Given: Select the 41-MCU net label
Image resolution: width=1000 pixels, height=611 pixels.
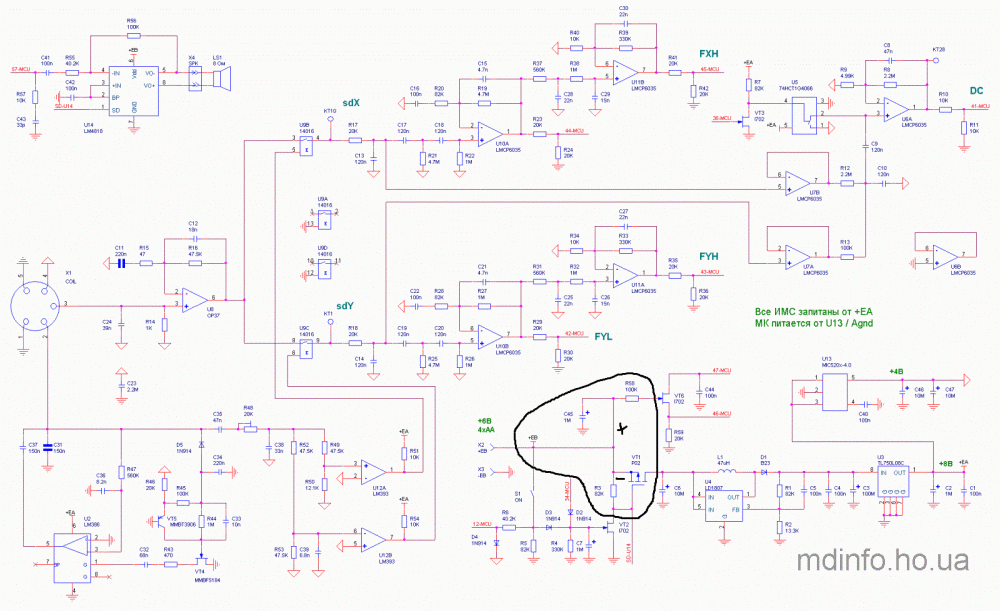Looking at the screenshot, I should pyautogui.click(x=980, y=106).
